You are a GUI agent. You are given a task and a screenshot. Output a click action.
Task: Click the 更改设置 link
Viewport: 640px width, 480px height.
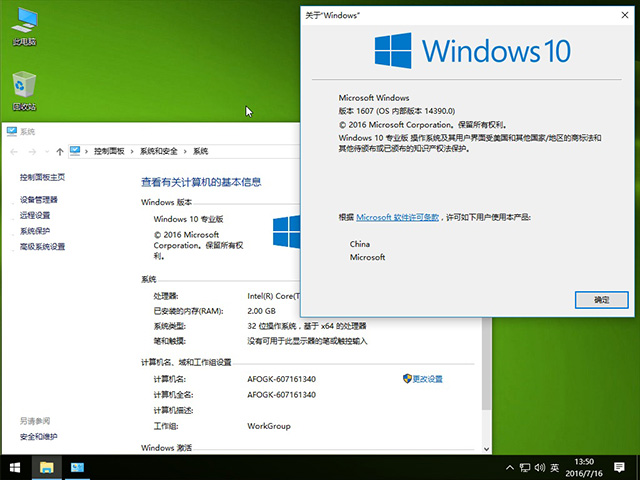427,379
